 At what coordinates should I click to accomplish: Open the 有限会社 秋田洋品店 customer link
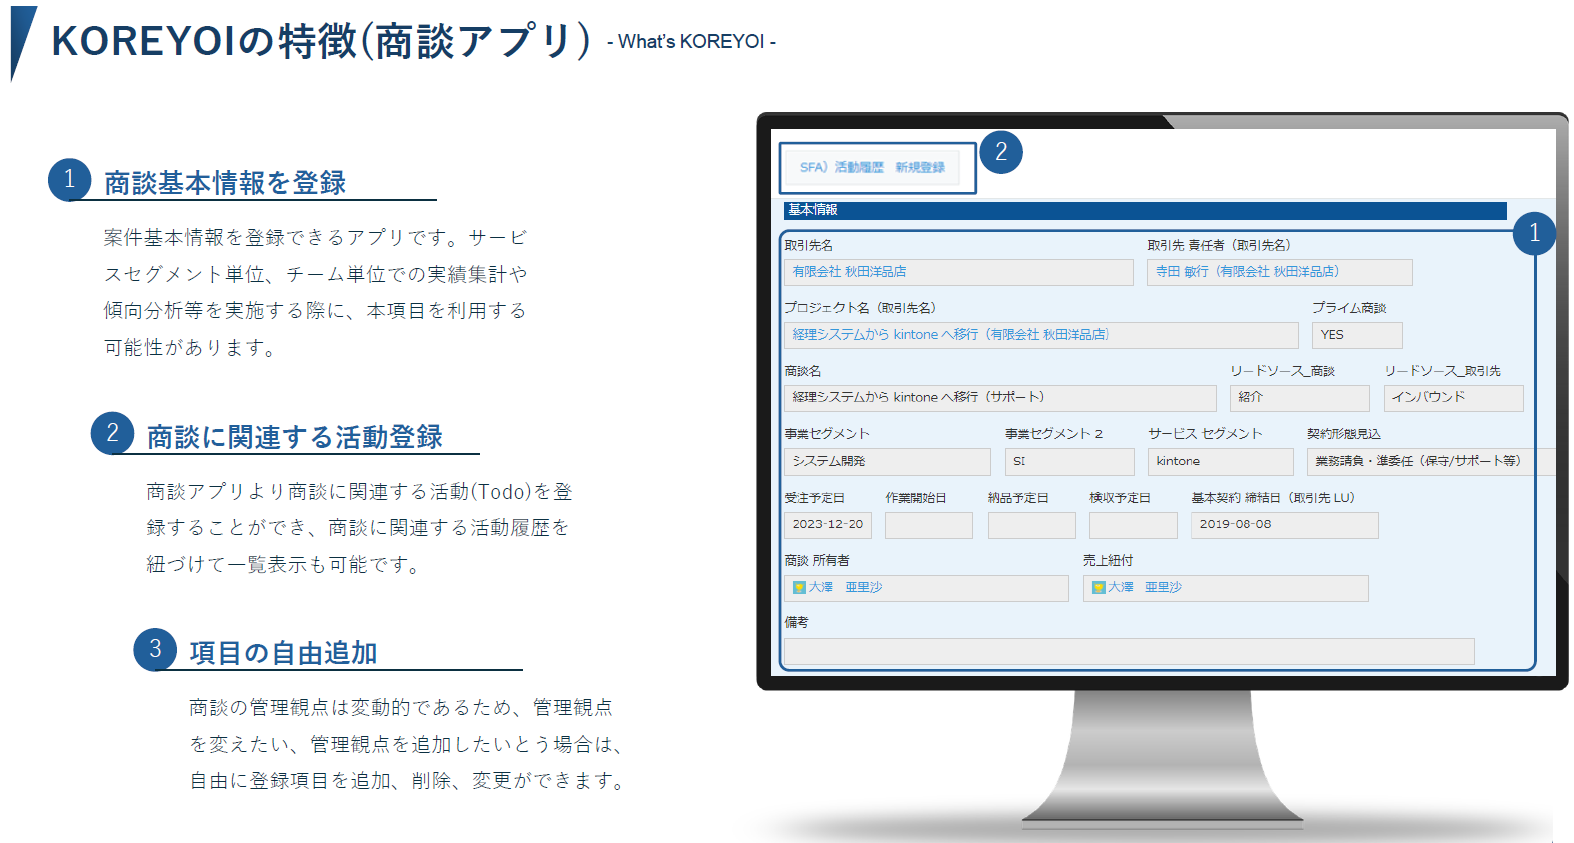(x=849, y=272)
